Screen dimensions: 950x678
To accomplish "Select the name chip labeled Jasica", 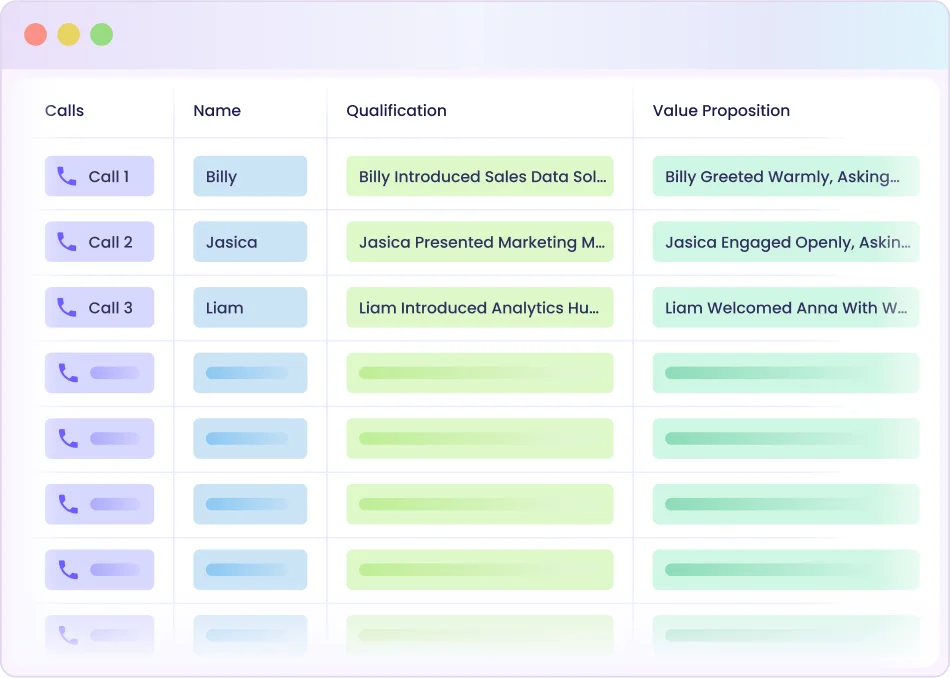I will point(250,241).
